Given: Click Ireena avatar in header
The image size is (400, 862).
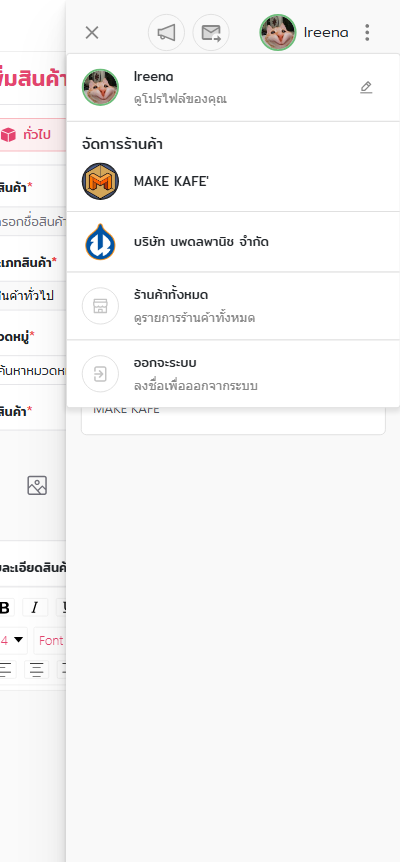Looking at the screenshot, I should click(278, 32).
